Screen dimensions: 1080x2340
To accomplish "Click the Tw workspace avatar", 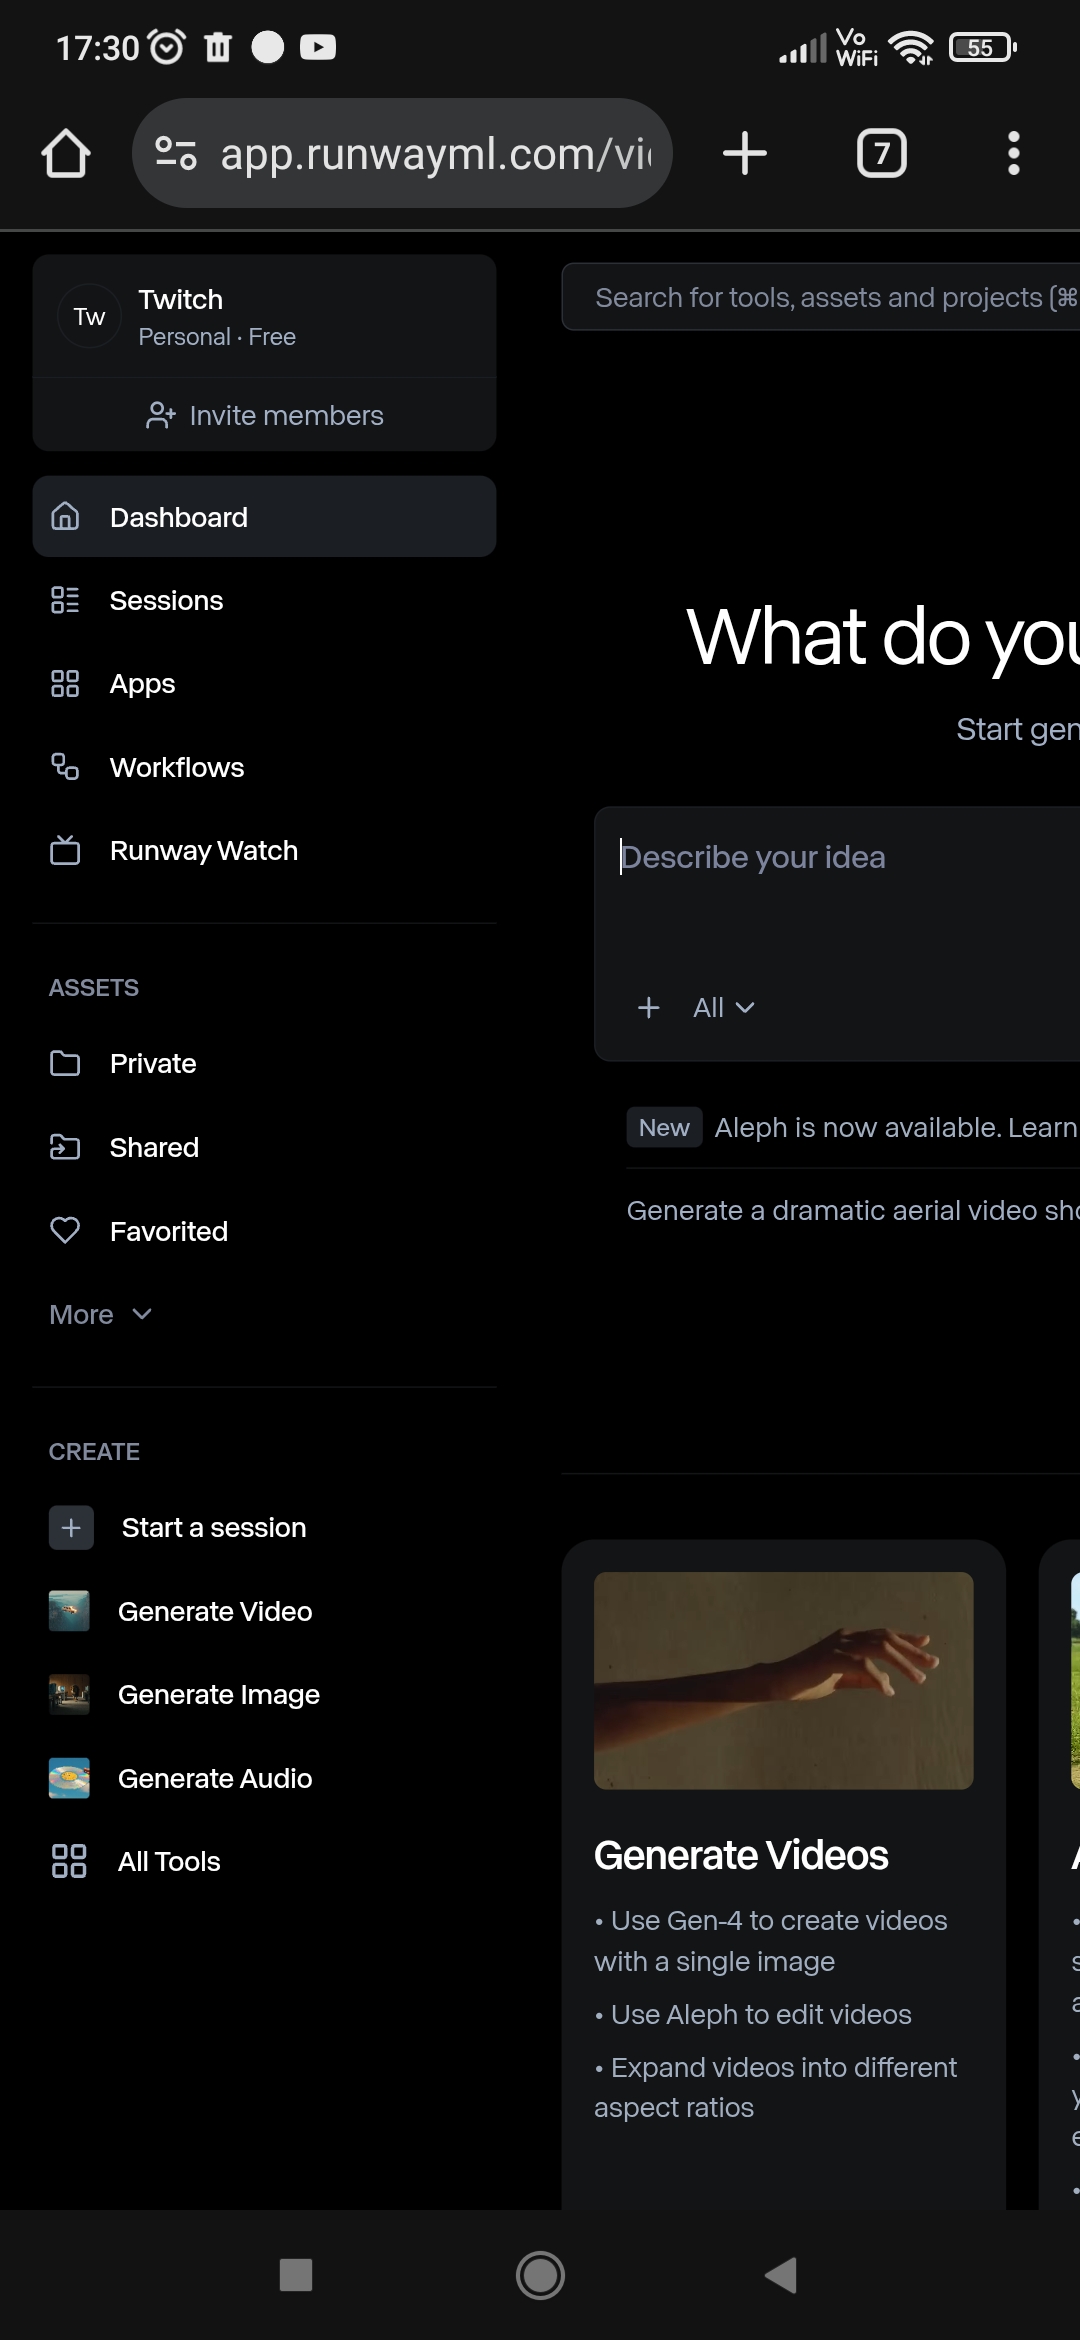I will (x=89, y=317).
